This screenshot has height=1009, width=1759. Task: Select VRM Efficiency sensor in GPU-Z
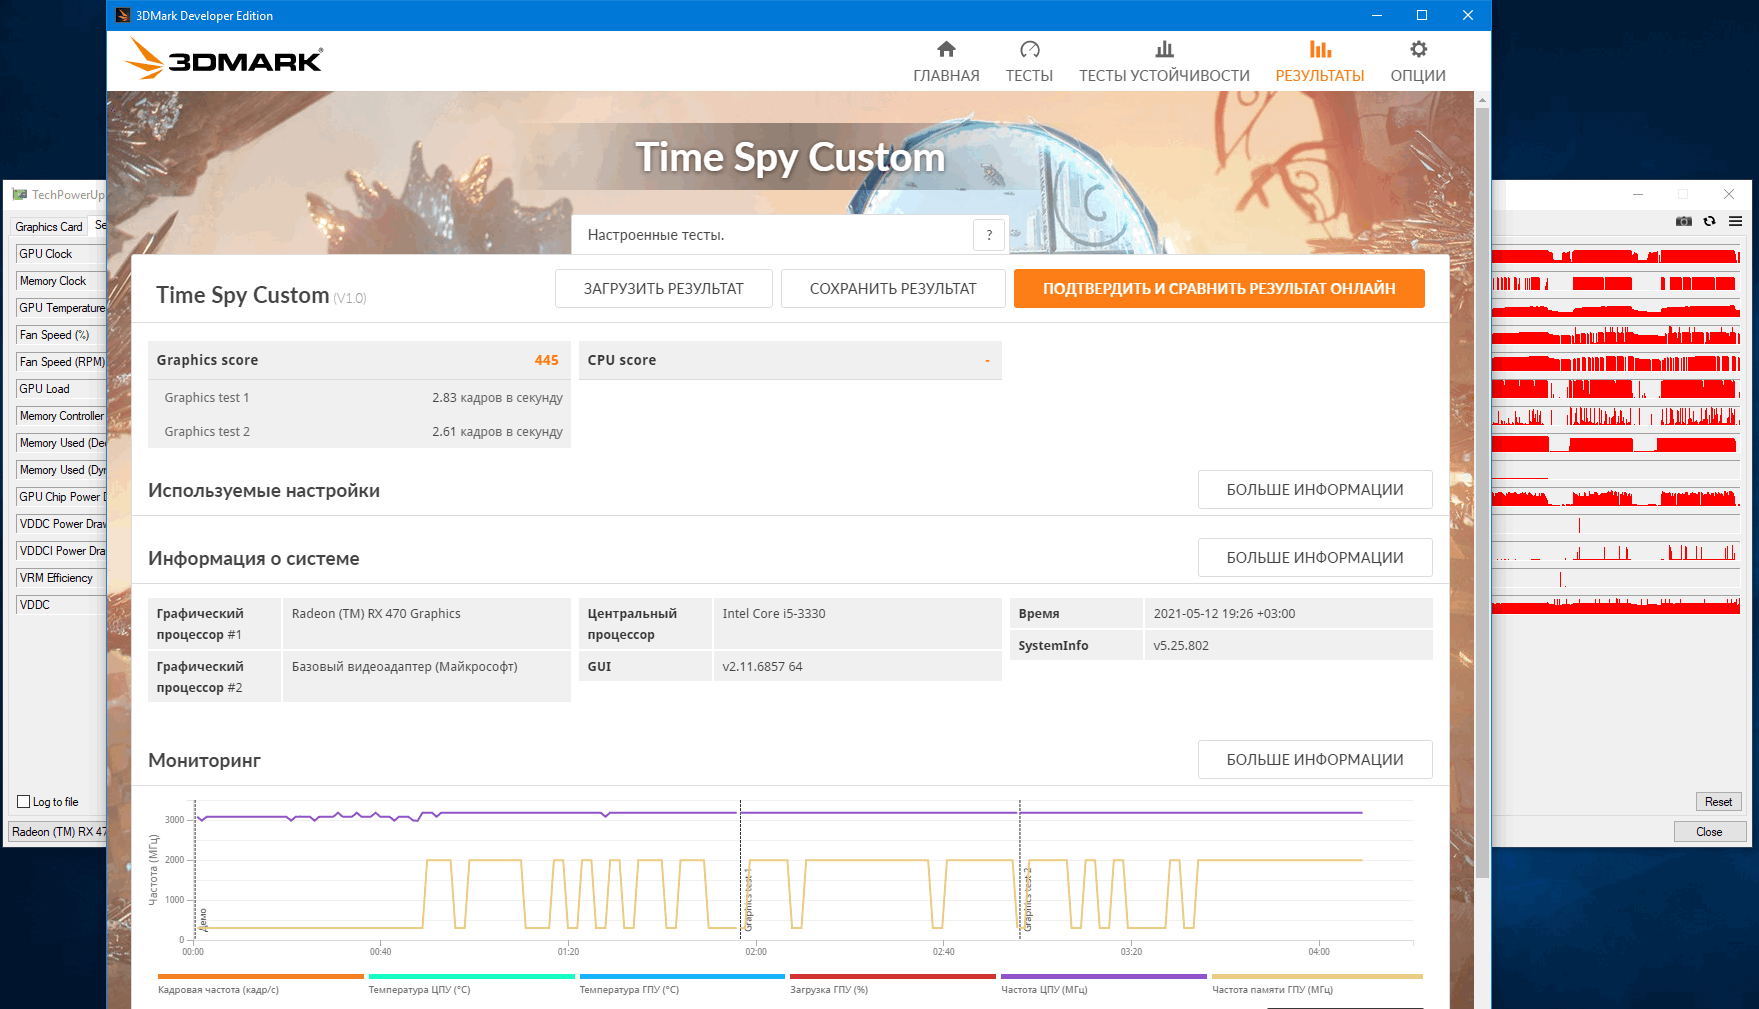coord(60,578)
